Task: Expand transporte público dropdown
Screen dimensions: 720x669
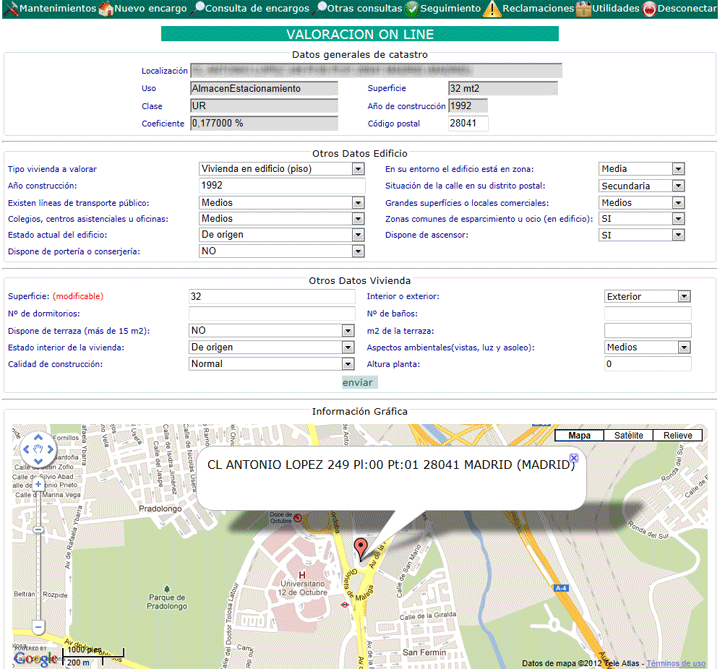Action: [x=358, y=203]
